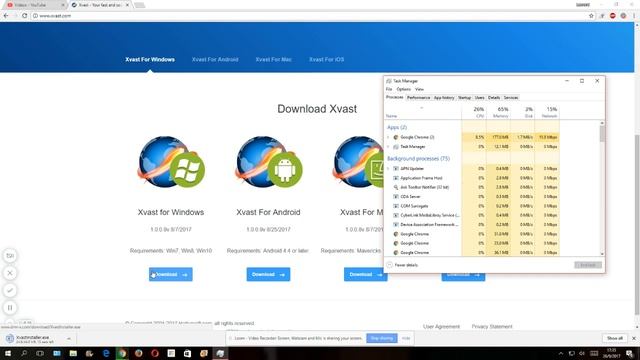This screenshot has height=360, width=640.
Task: Collapse Task Manager with Fewer details
Action: [402, 265]
